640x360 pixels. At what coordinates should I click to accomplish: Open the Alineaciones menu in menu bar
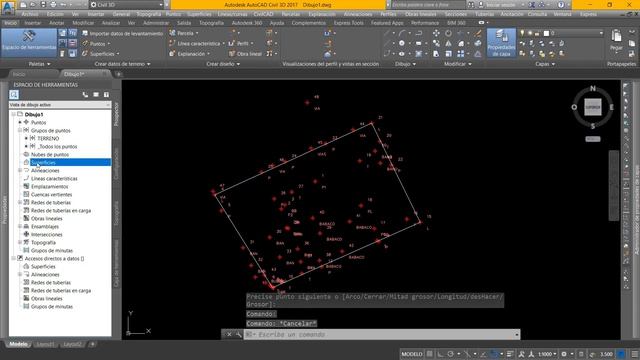pyautogui.click(x=358, y=14)
